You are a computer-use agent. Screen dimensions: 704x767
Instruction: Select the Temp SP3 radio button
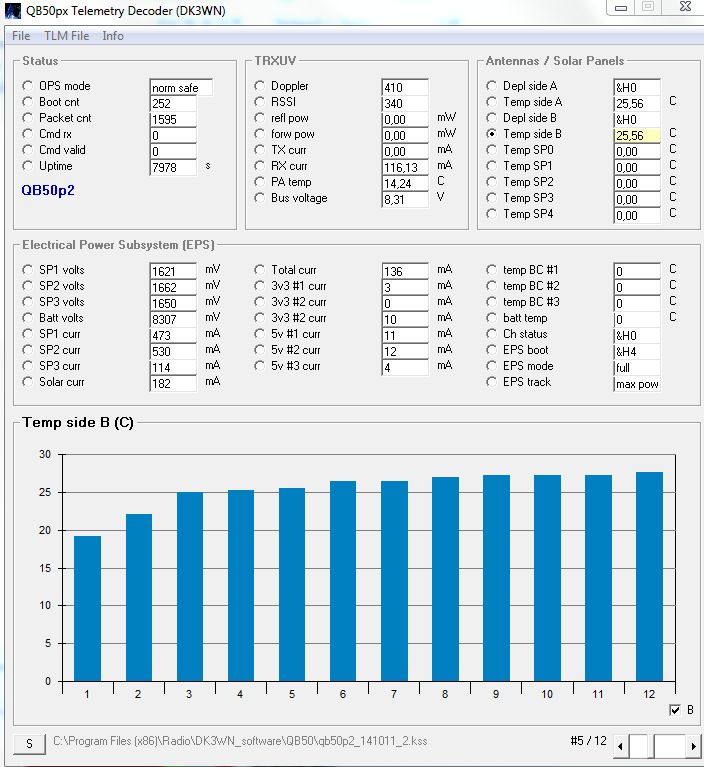coord(491,198)
